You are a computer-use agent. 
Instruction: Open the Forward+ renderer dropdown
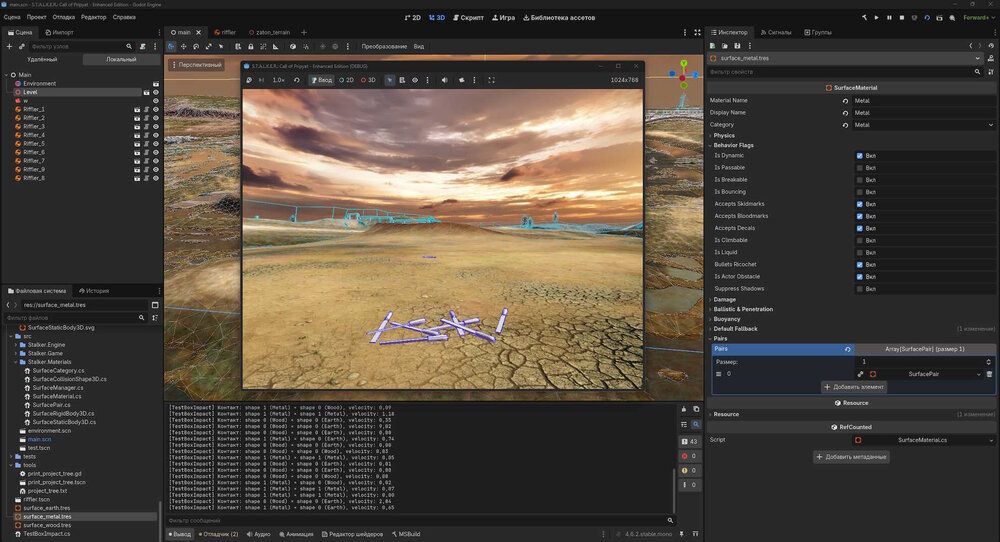tap(978, 18)
